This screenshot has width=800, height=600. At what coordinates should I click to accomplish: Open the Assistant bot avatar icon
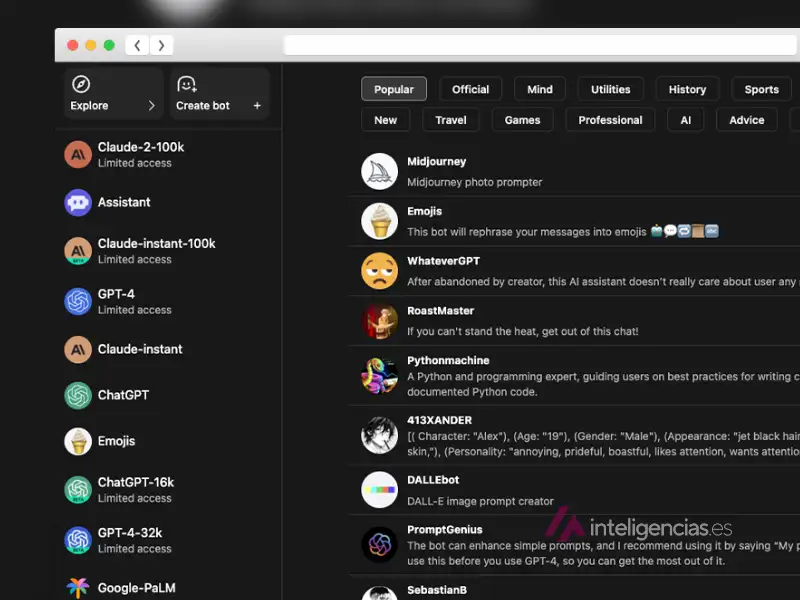(x=78, y=203)
